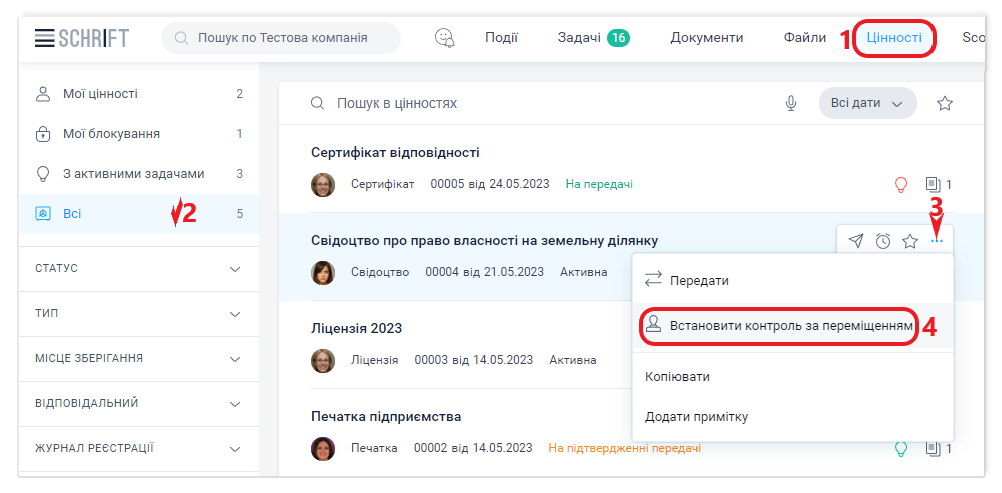This screenshot has width=1002, height=493.
Task: Open the hamburger menu next to SCHRIFT logo
Action: [x=42, y=38]
